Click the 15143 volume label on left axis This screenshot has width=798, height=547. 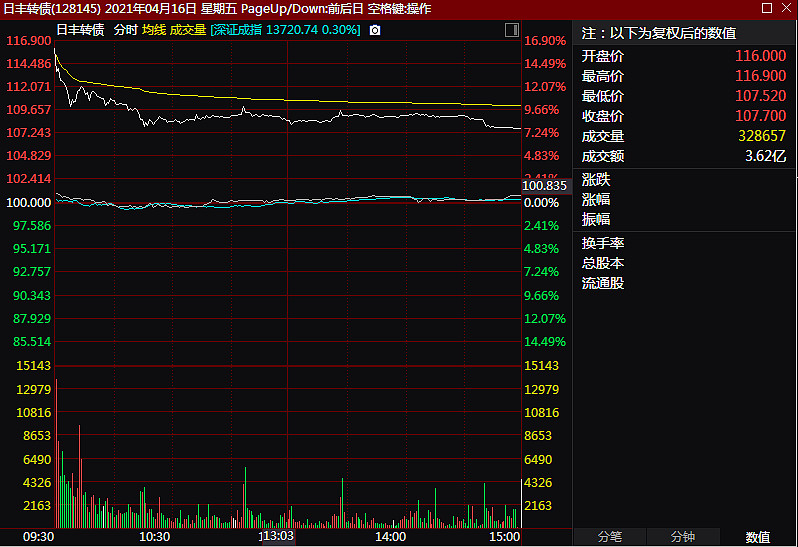point(34,366)
